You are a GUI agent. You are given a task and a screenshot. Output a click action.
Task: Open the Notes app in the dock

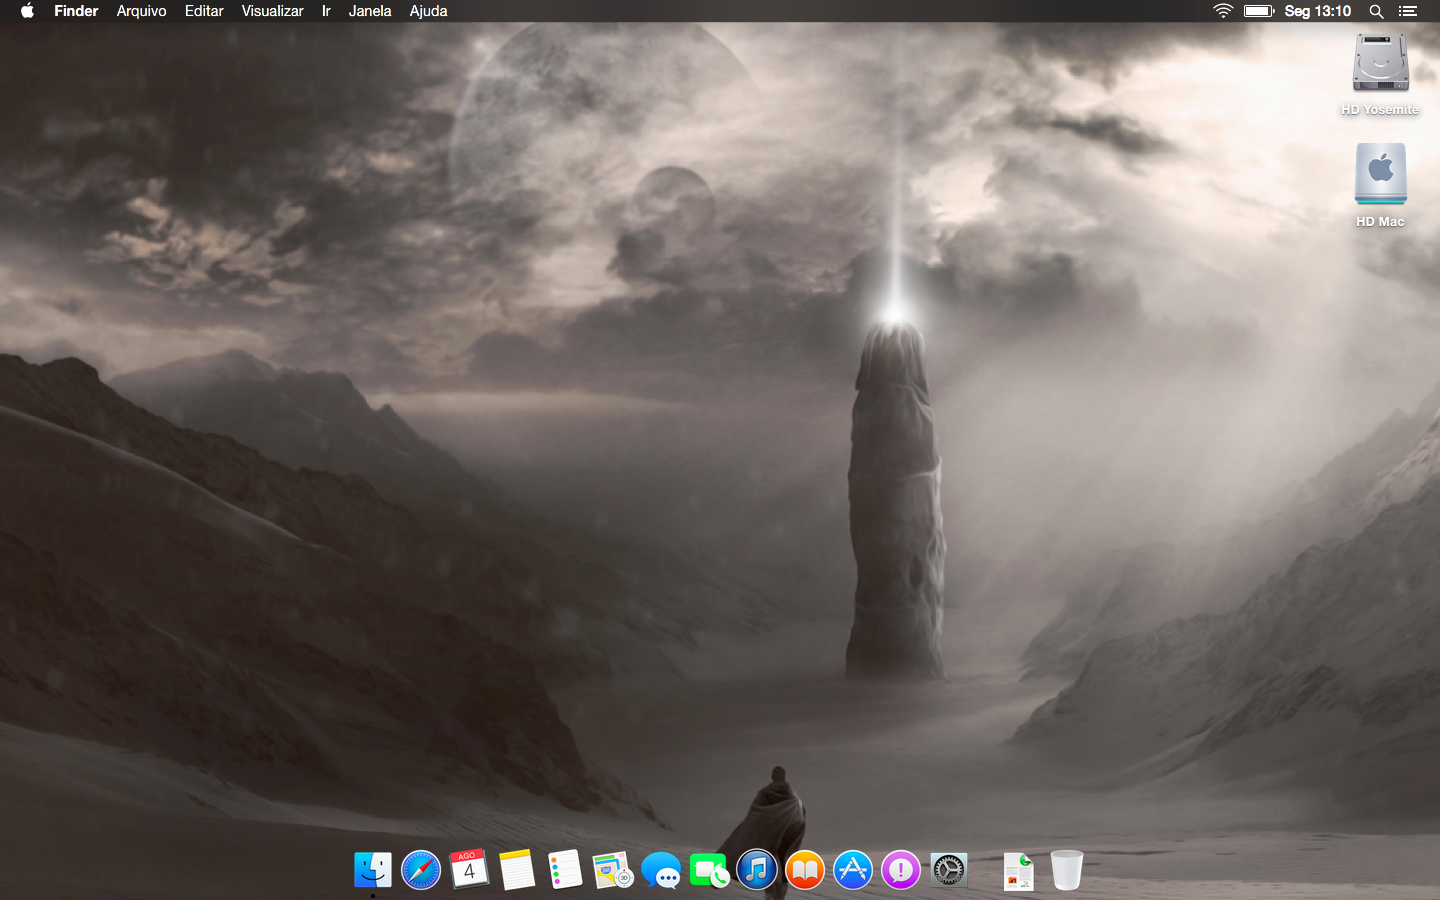517,870
